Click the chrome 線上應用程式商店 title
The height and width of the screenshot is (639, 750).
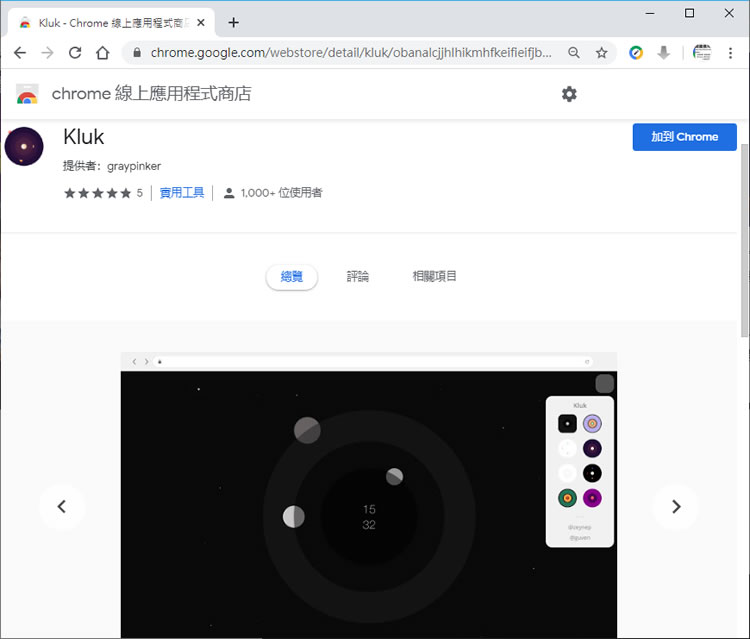[x=152, y=94]
